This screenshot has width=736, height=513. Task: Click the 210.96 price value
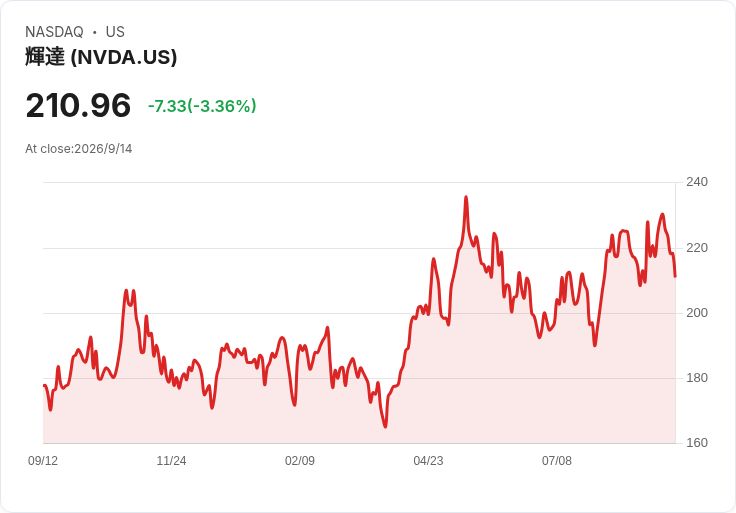click(x=78, y=105)
